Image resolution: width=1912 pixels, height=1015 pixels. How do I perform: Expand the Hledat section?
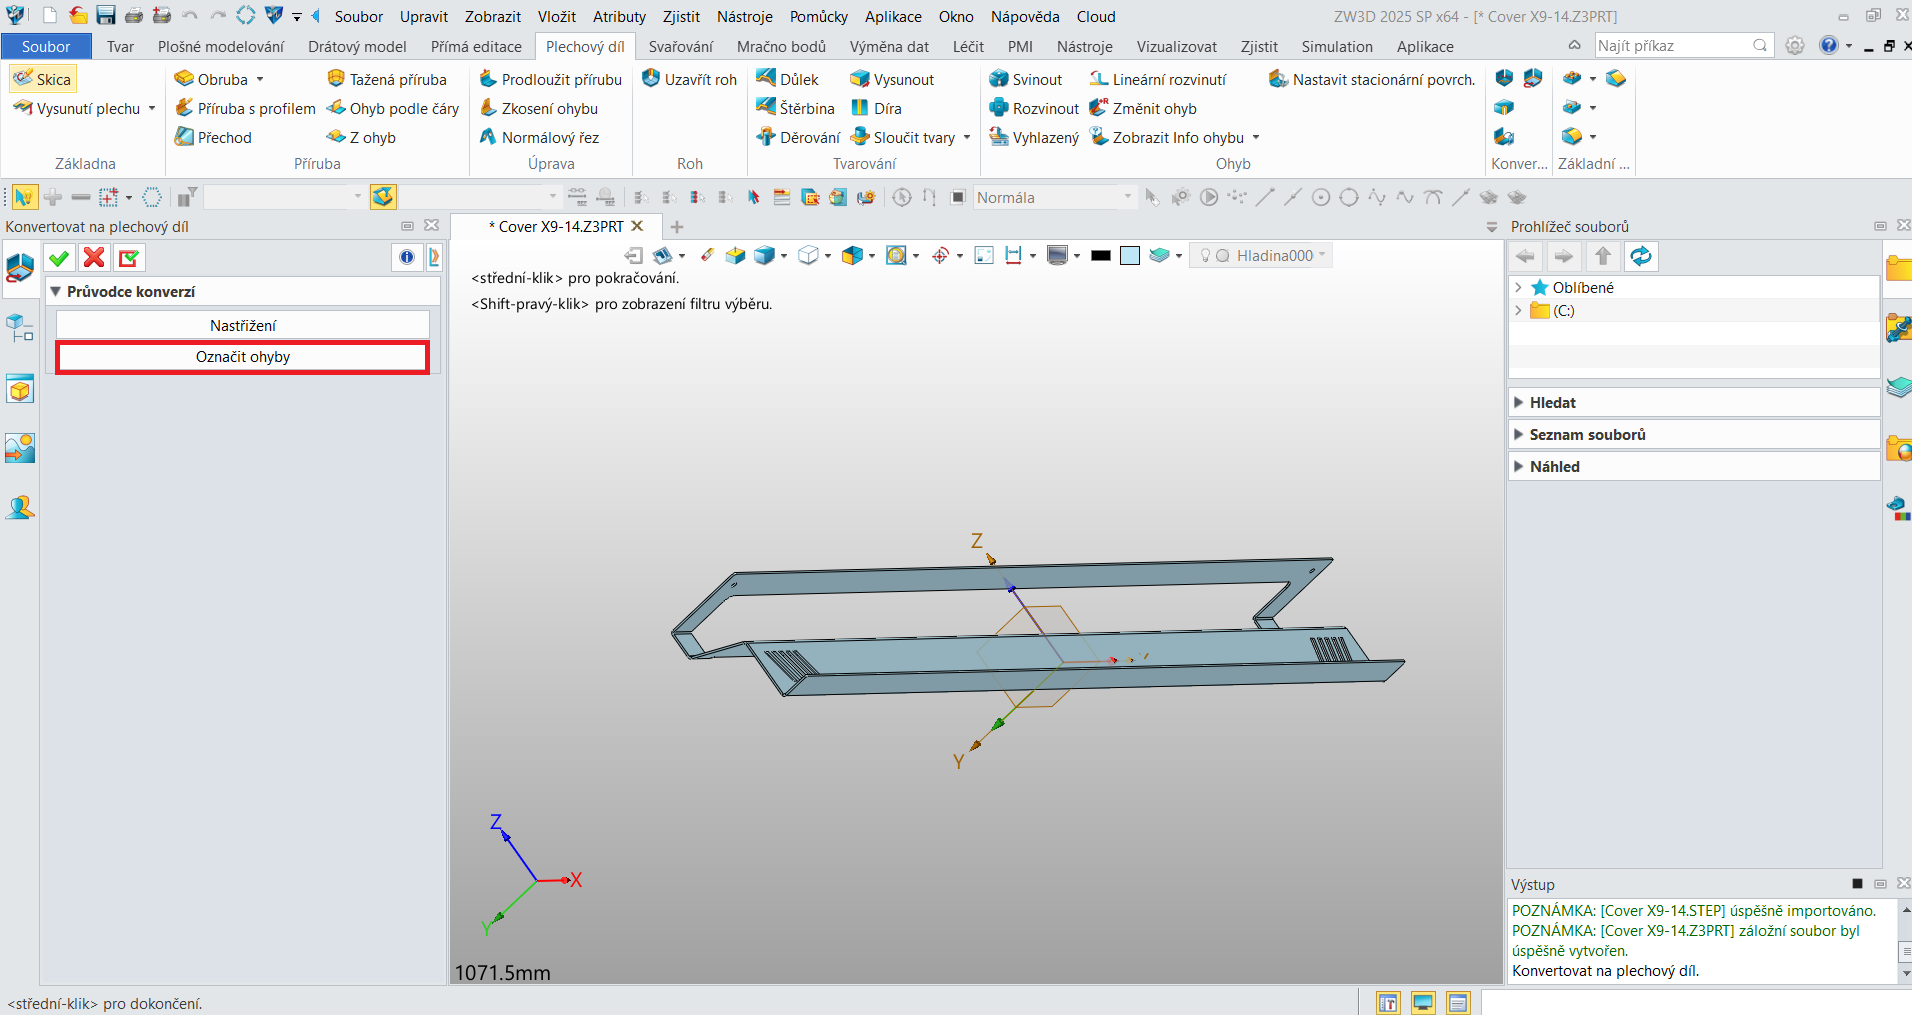tap(1519, 402)
